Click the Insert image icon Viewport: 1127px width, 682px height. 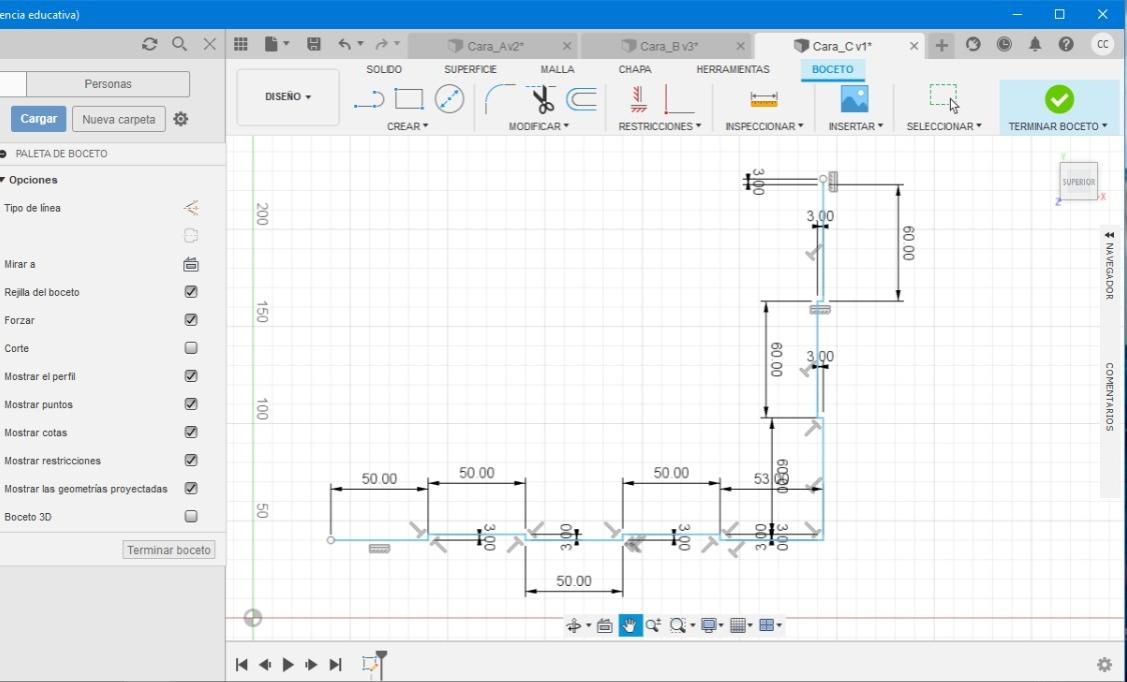[854, 98]
